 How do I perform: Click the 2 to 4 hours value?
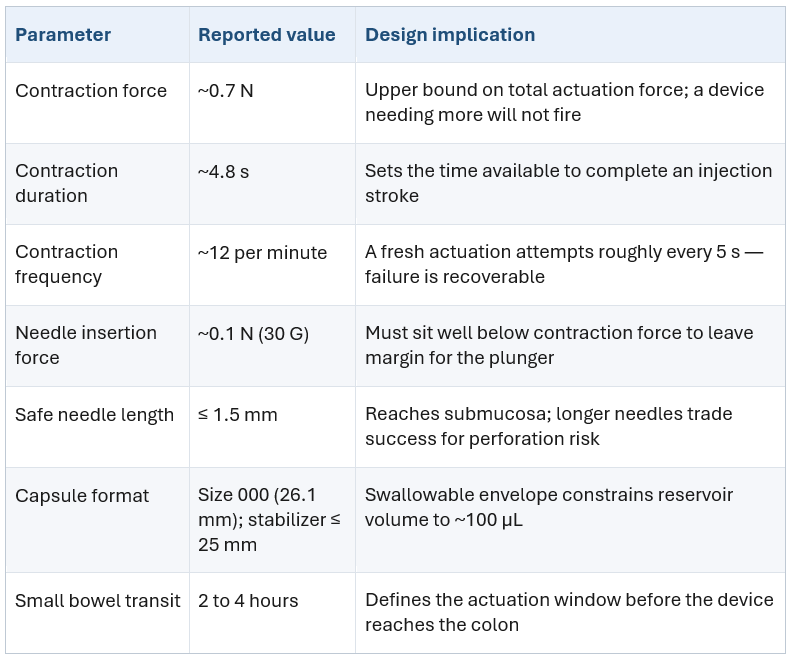[x=248, y=600]
